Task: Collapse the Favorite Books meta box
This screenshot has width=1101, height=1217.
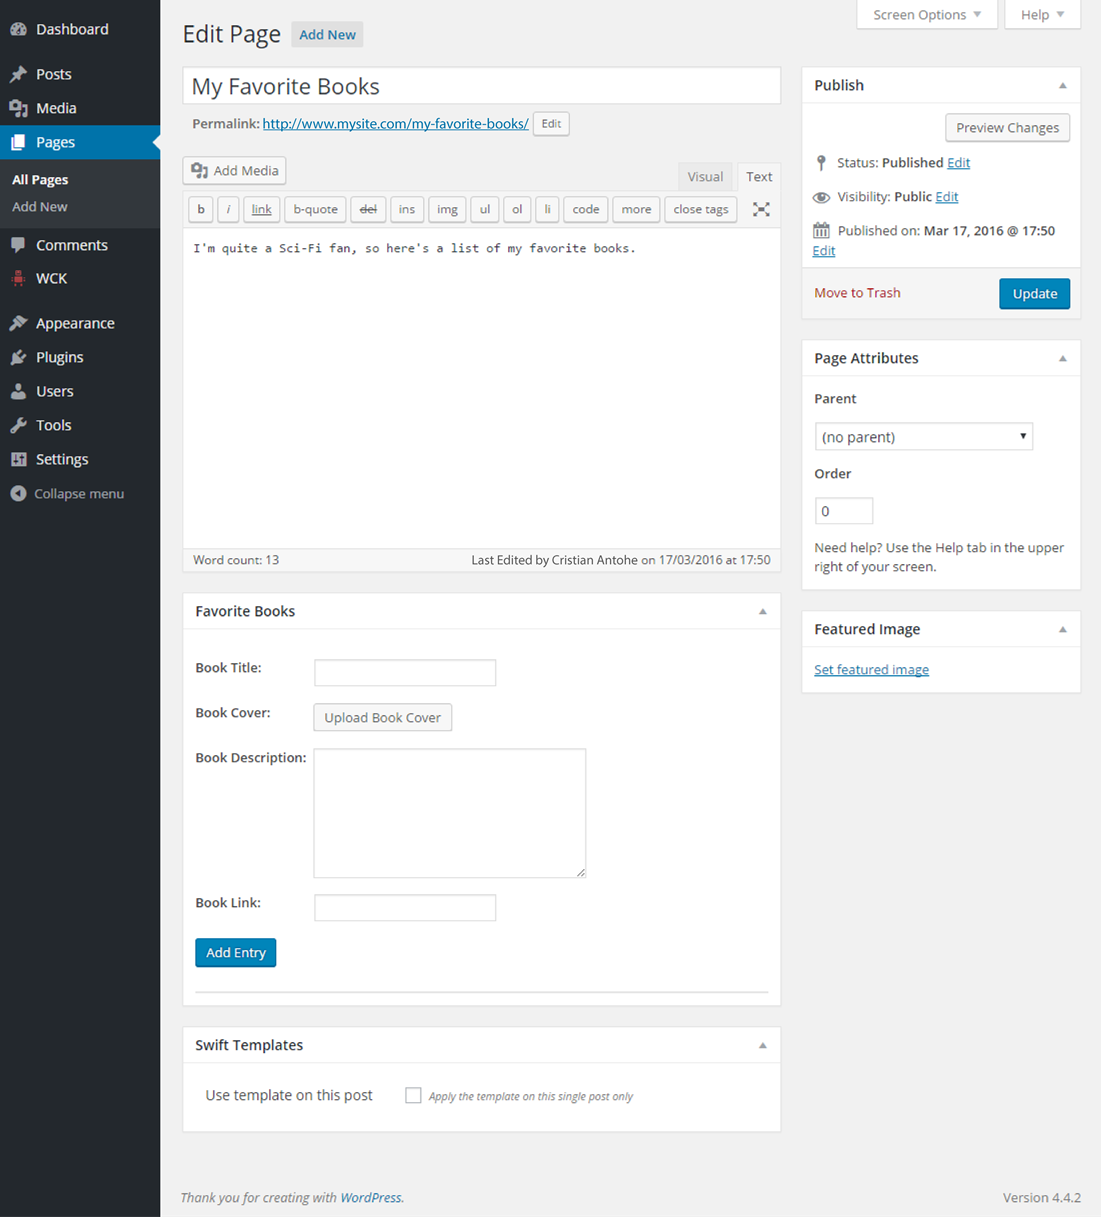Action: pos(763,611)
